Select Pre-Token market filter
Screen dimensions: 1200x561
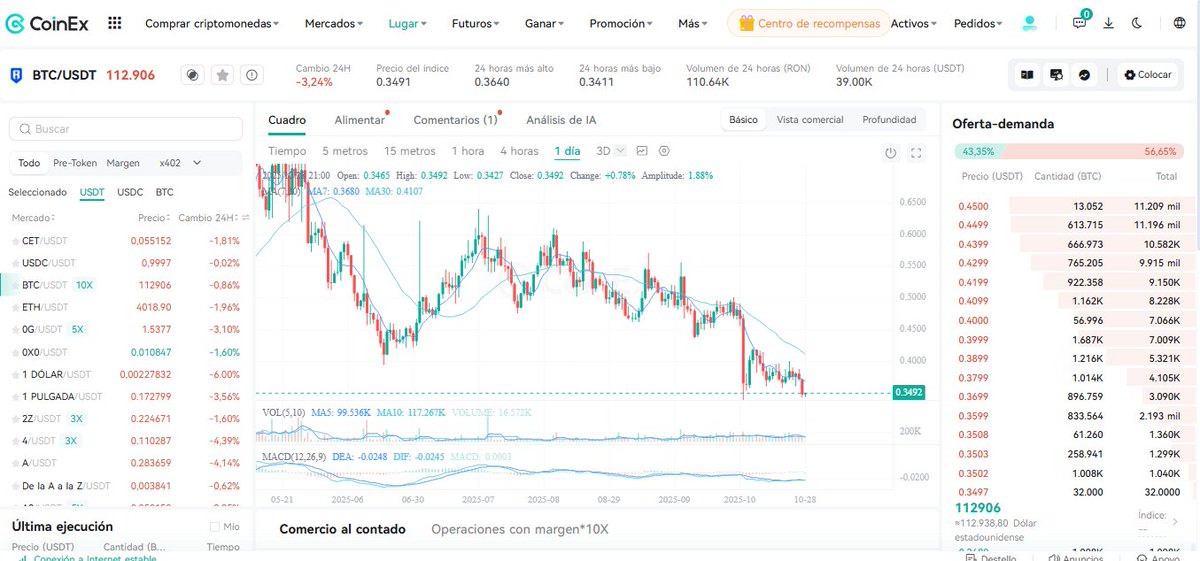[75, 163]
